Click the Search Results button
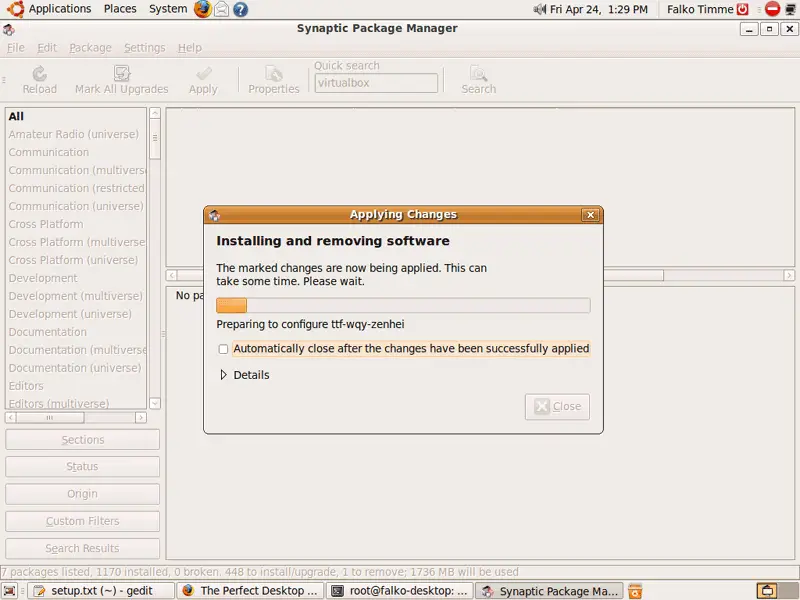Screen dimensions: 800x600 82,548
